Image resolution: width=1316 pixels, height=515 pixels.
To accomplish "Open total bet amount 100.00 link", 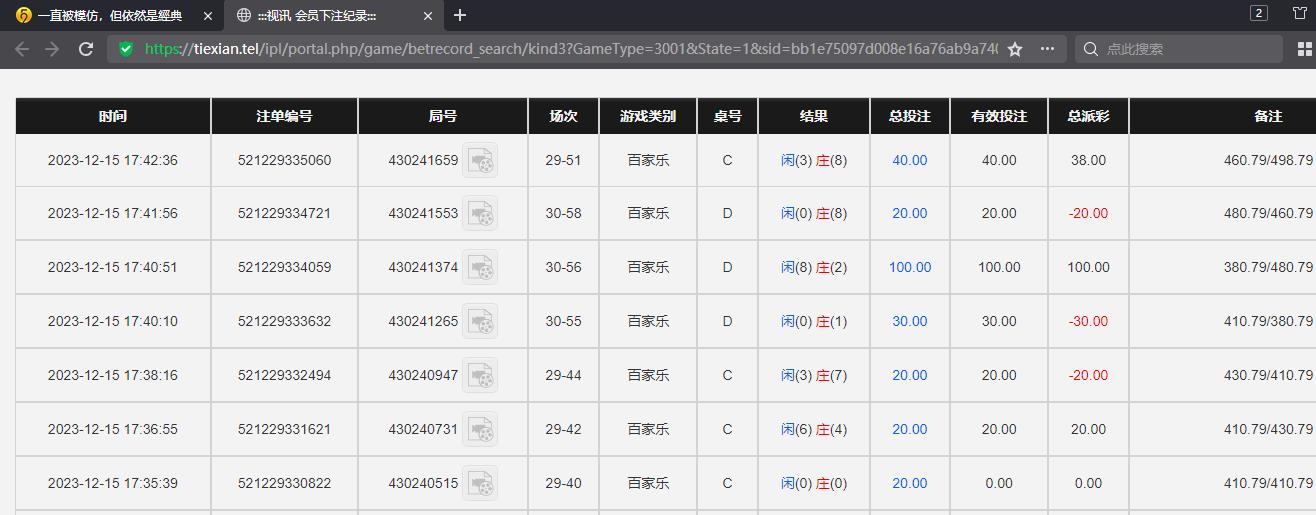I will 909,268.
